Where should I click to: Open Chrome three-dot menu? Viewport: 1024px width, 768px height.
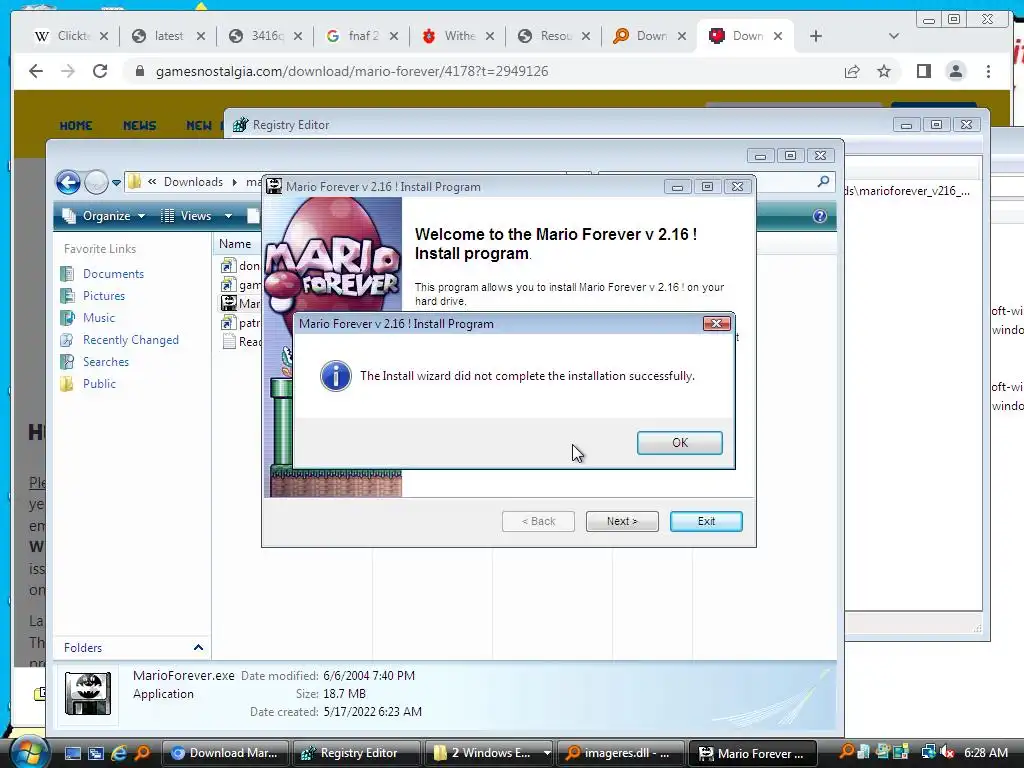(x=988, y=71)
